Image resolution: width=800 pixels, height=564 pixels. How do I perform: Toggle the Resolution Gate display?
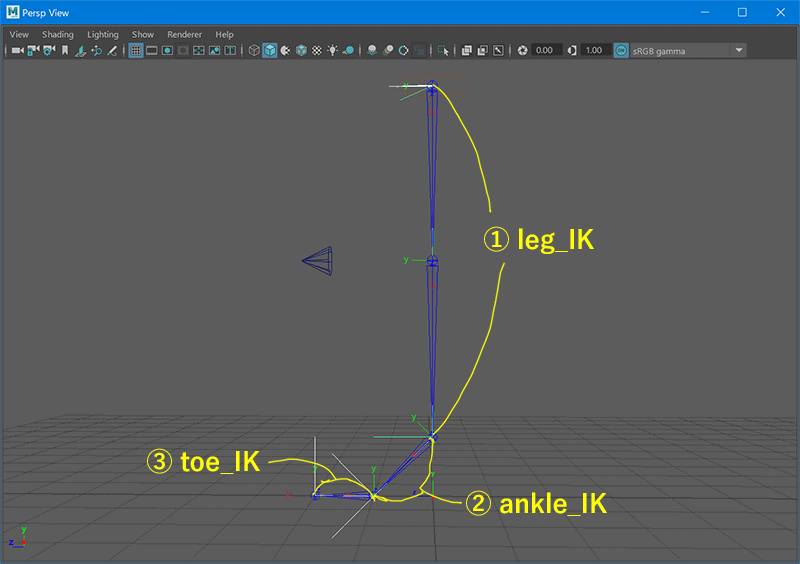(167, 51)
